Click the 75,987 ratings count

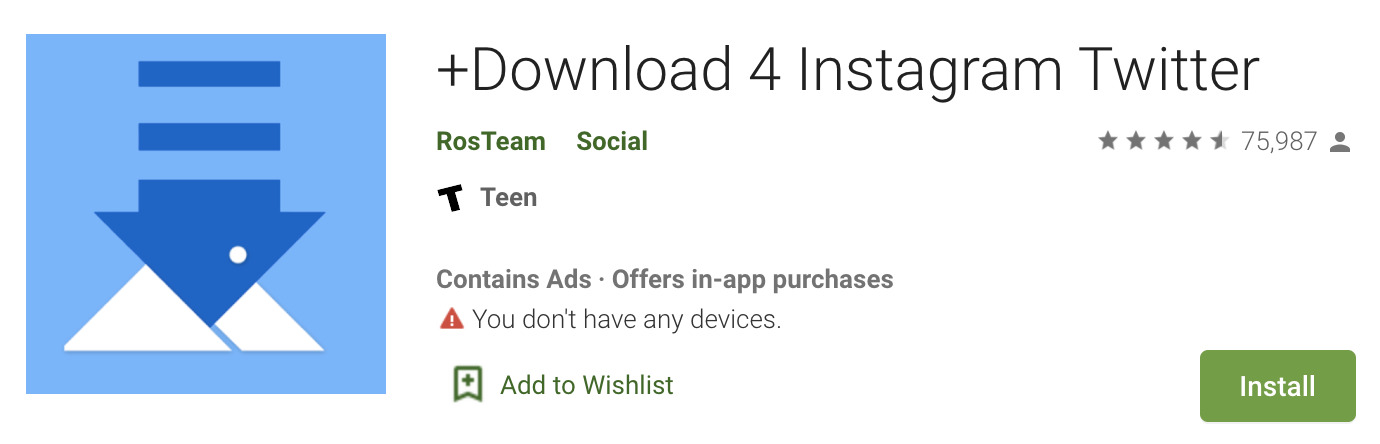click(1279, 142)
